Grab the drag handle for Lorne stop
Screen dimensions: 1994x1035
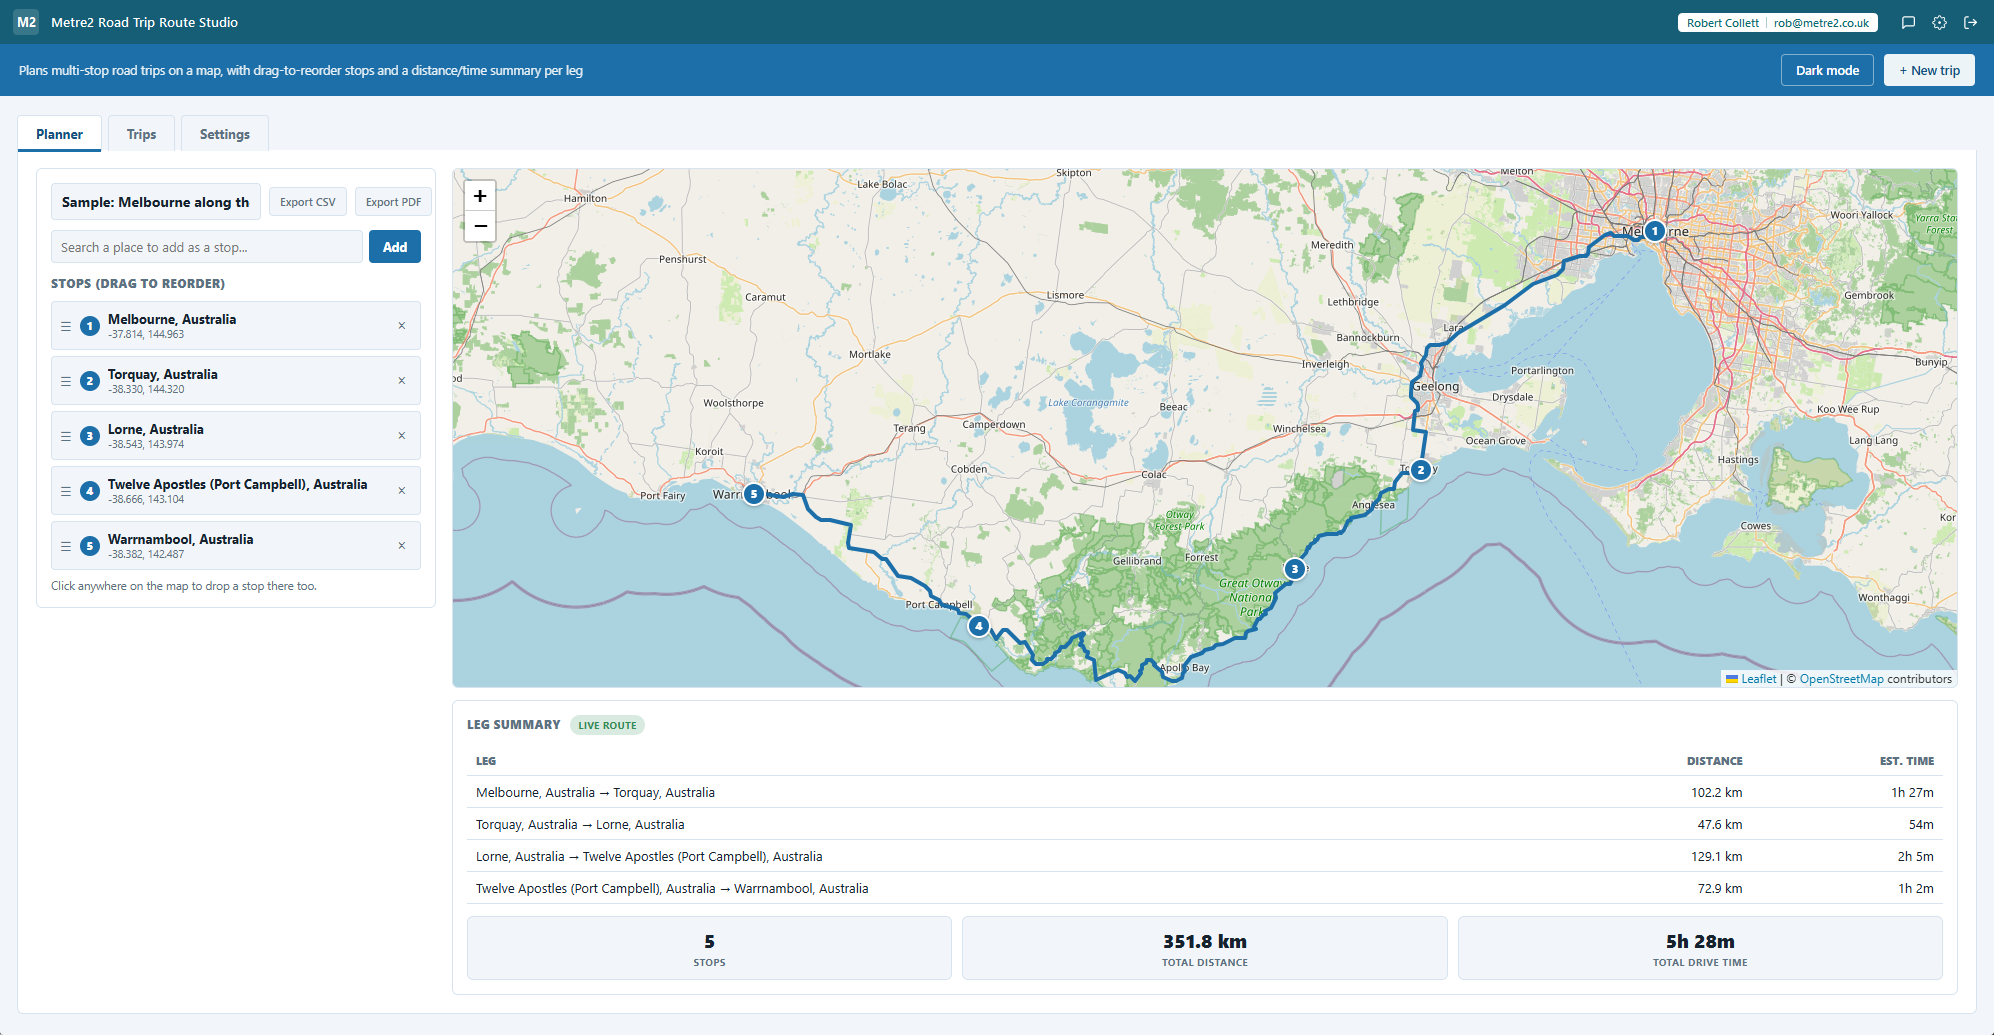click(66, 436)
